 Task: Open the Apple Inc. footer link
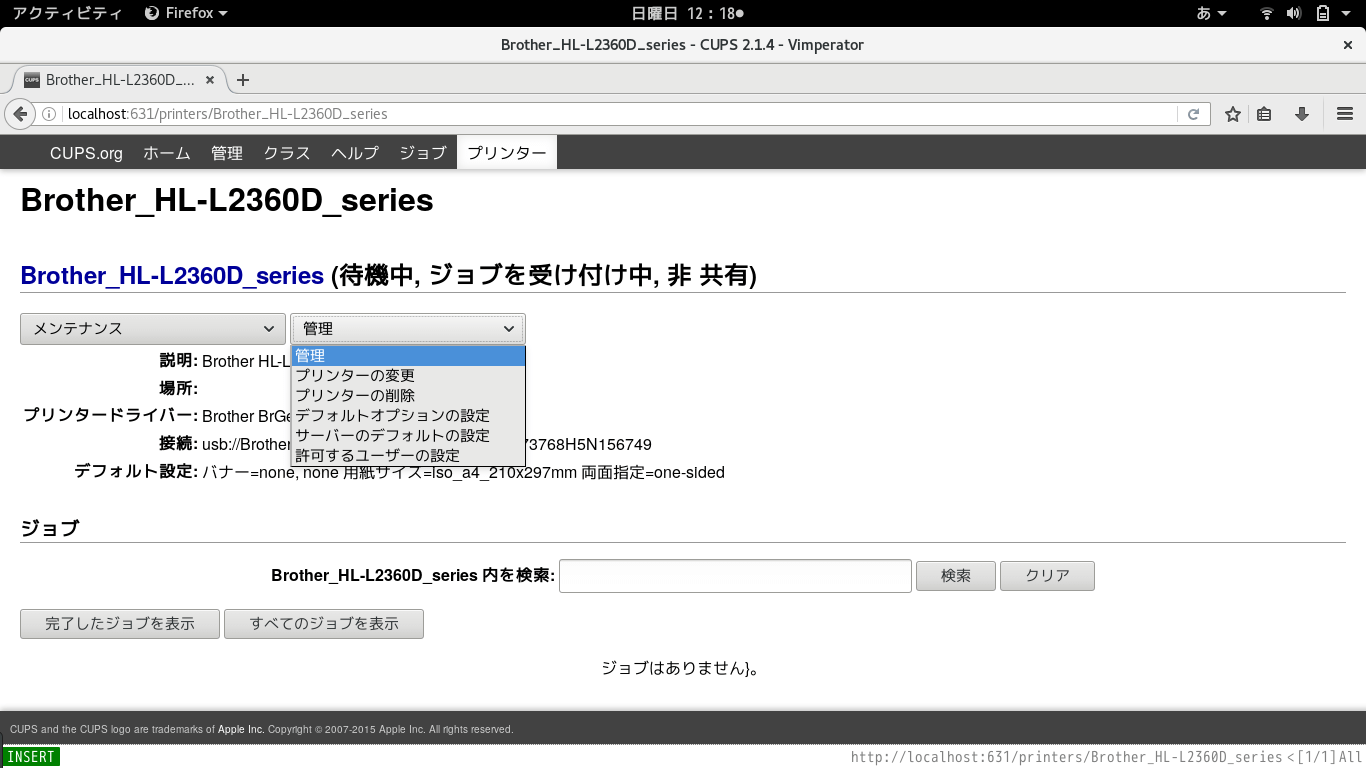point(241,730)
